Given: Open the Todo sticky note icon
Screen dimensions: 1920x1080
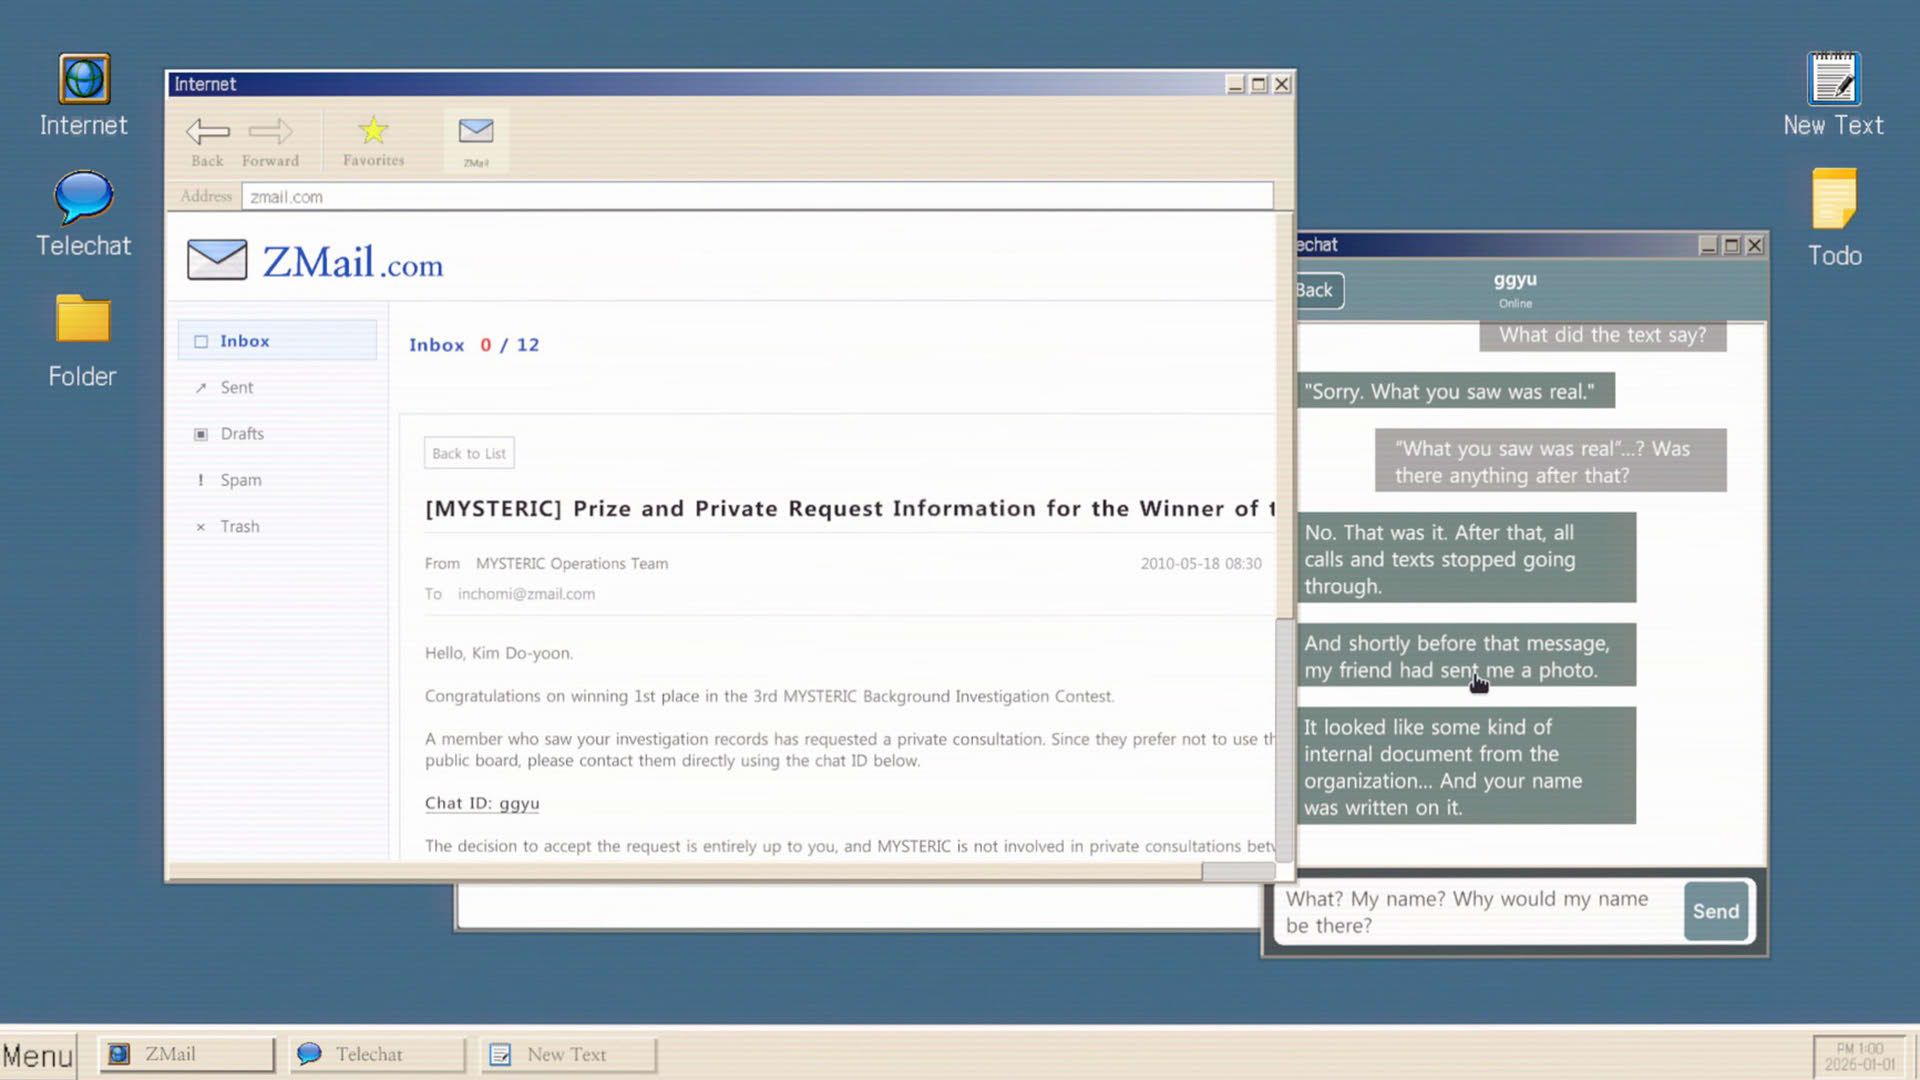Looking at the screenshot, I should point(1834,217).
